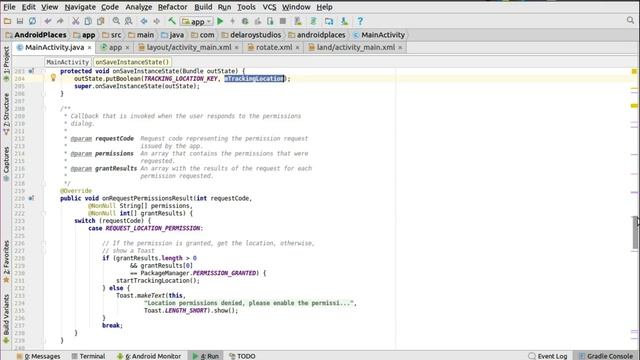Open the 6: Android Monitor tool window
Screen dimensions: 640x360
(x=149, y=356)
